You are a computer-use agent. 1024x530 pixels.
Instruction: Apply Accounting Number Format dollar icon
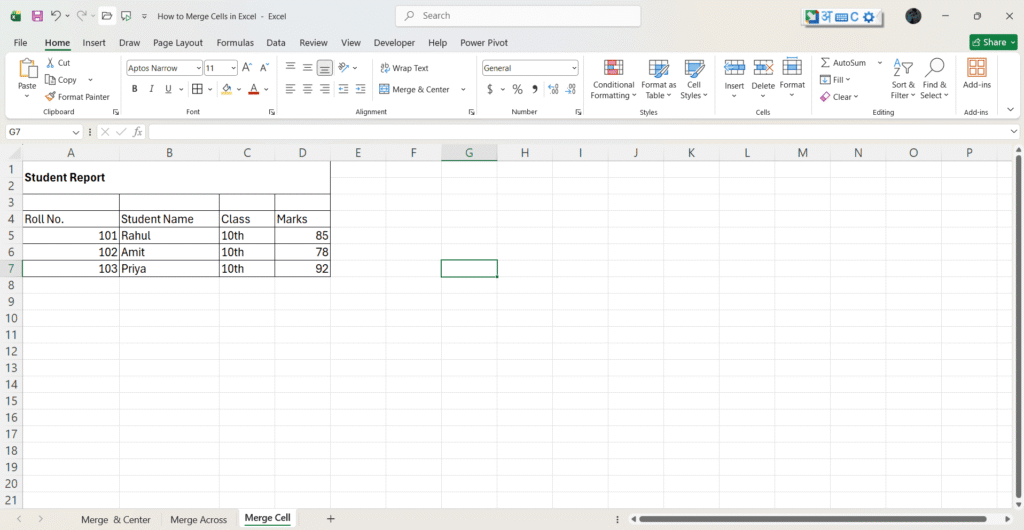point(490,89)
